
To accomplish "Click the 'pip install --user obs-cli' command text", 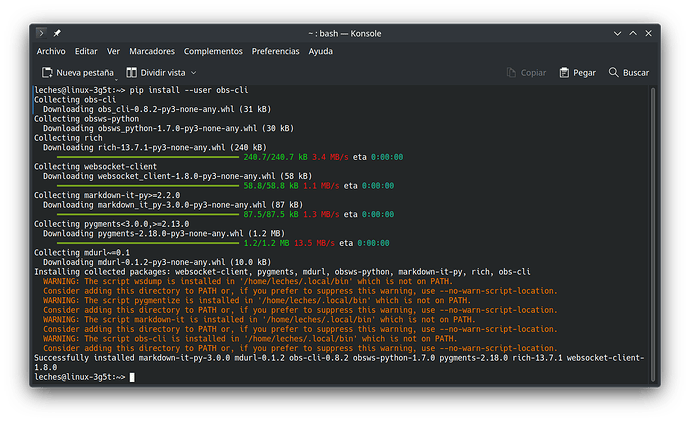I will pos(189,90).
